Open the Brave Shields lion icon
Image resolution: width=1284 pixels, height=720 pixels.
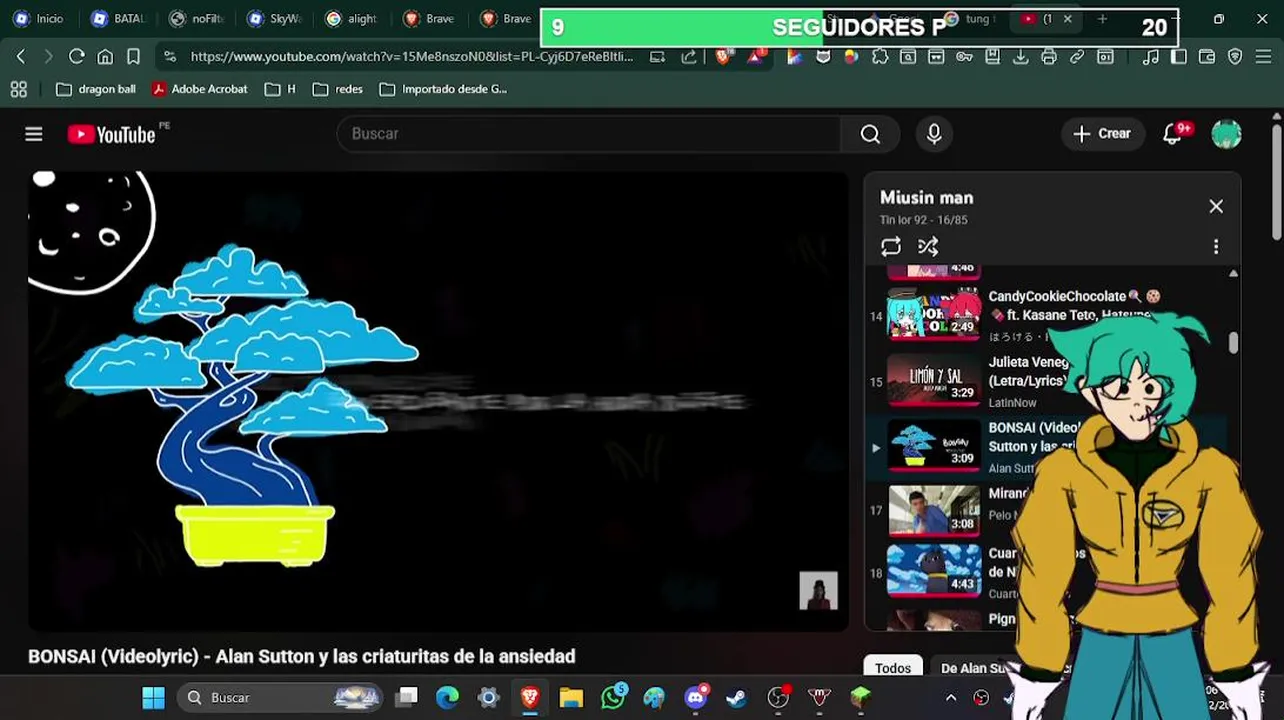click(x=723, y=57)
